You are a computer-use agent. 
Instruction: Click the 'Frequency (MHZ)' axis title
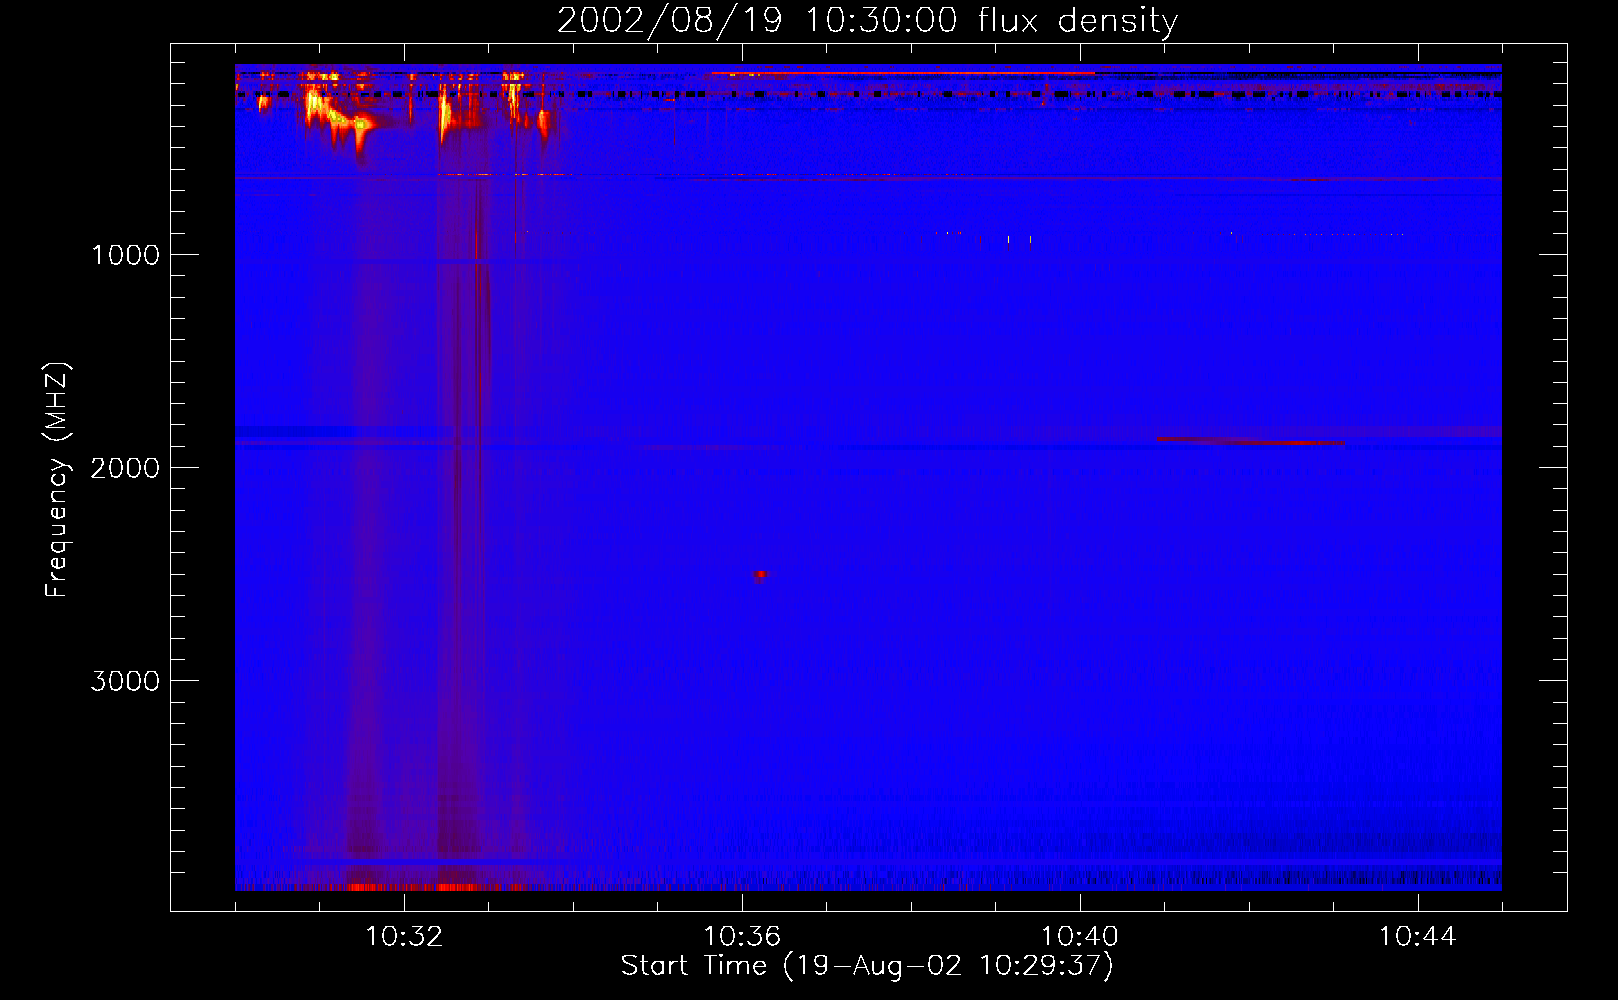(x=57, y=480)
